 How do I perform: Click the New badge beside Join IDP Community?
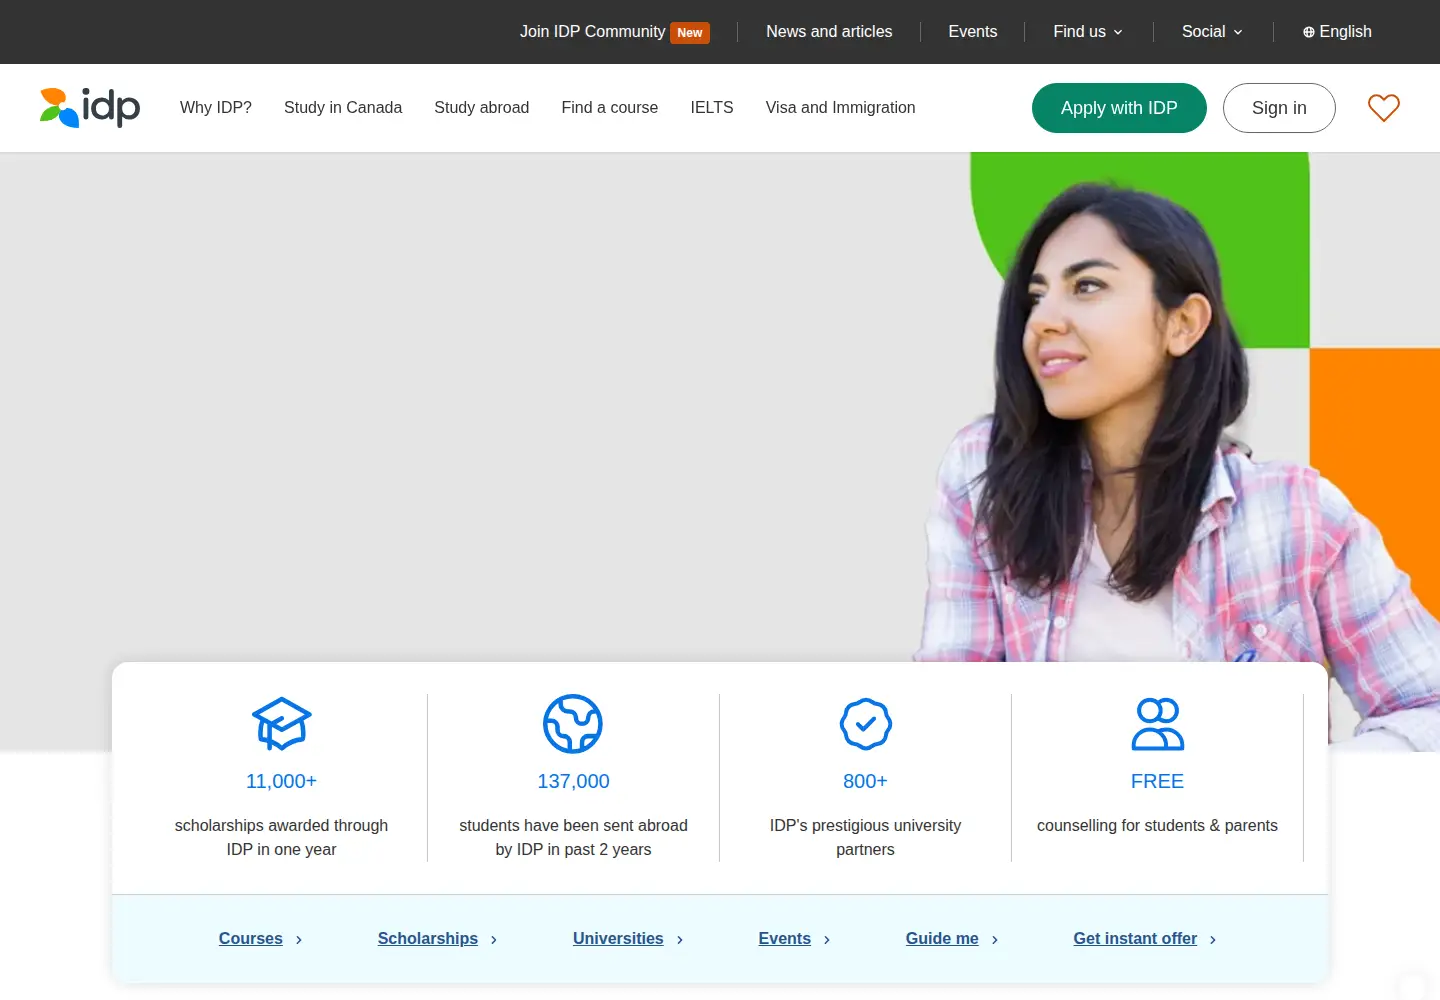690,32
